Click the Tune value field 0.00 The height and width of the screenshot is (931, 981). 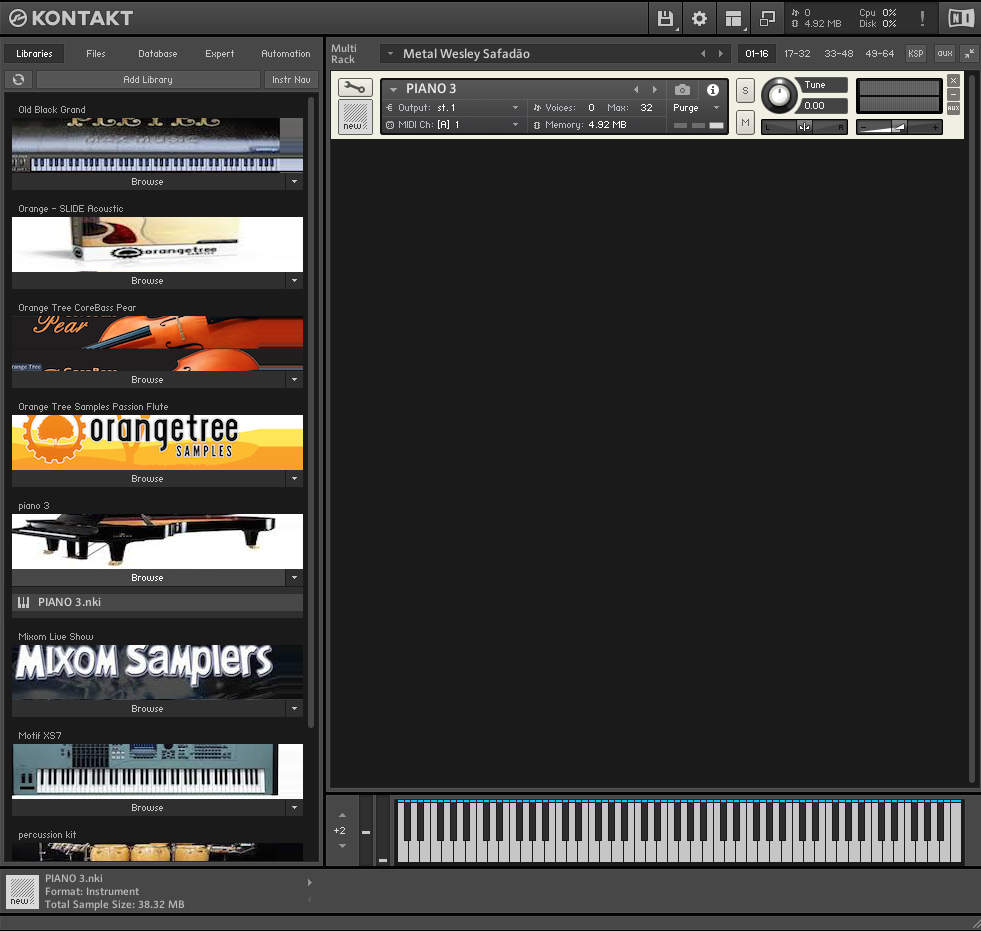click(x=823, y=106)
